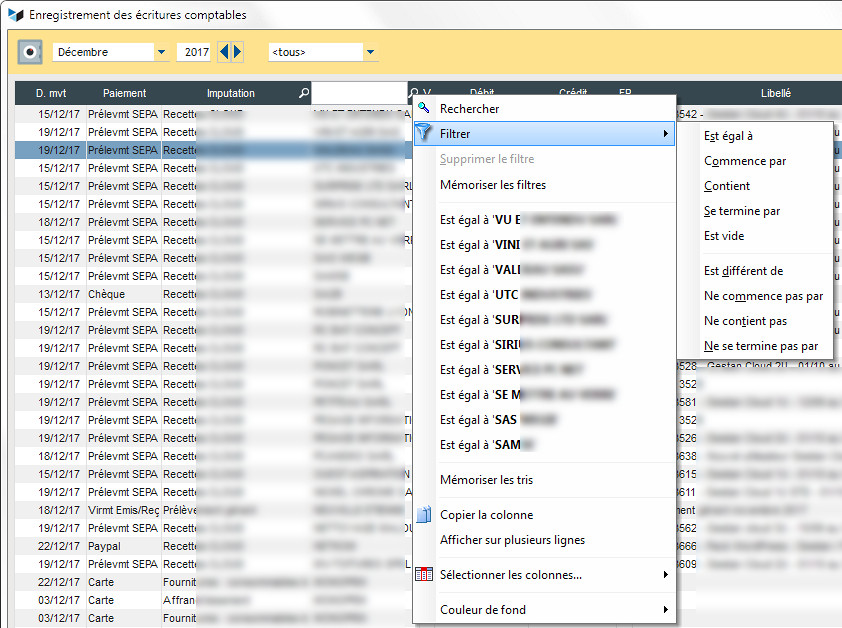Select the 'Contient' filter option
The width and height of the screenshot is (842, 628).
727,186
